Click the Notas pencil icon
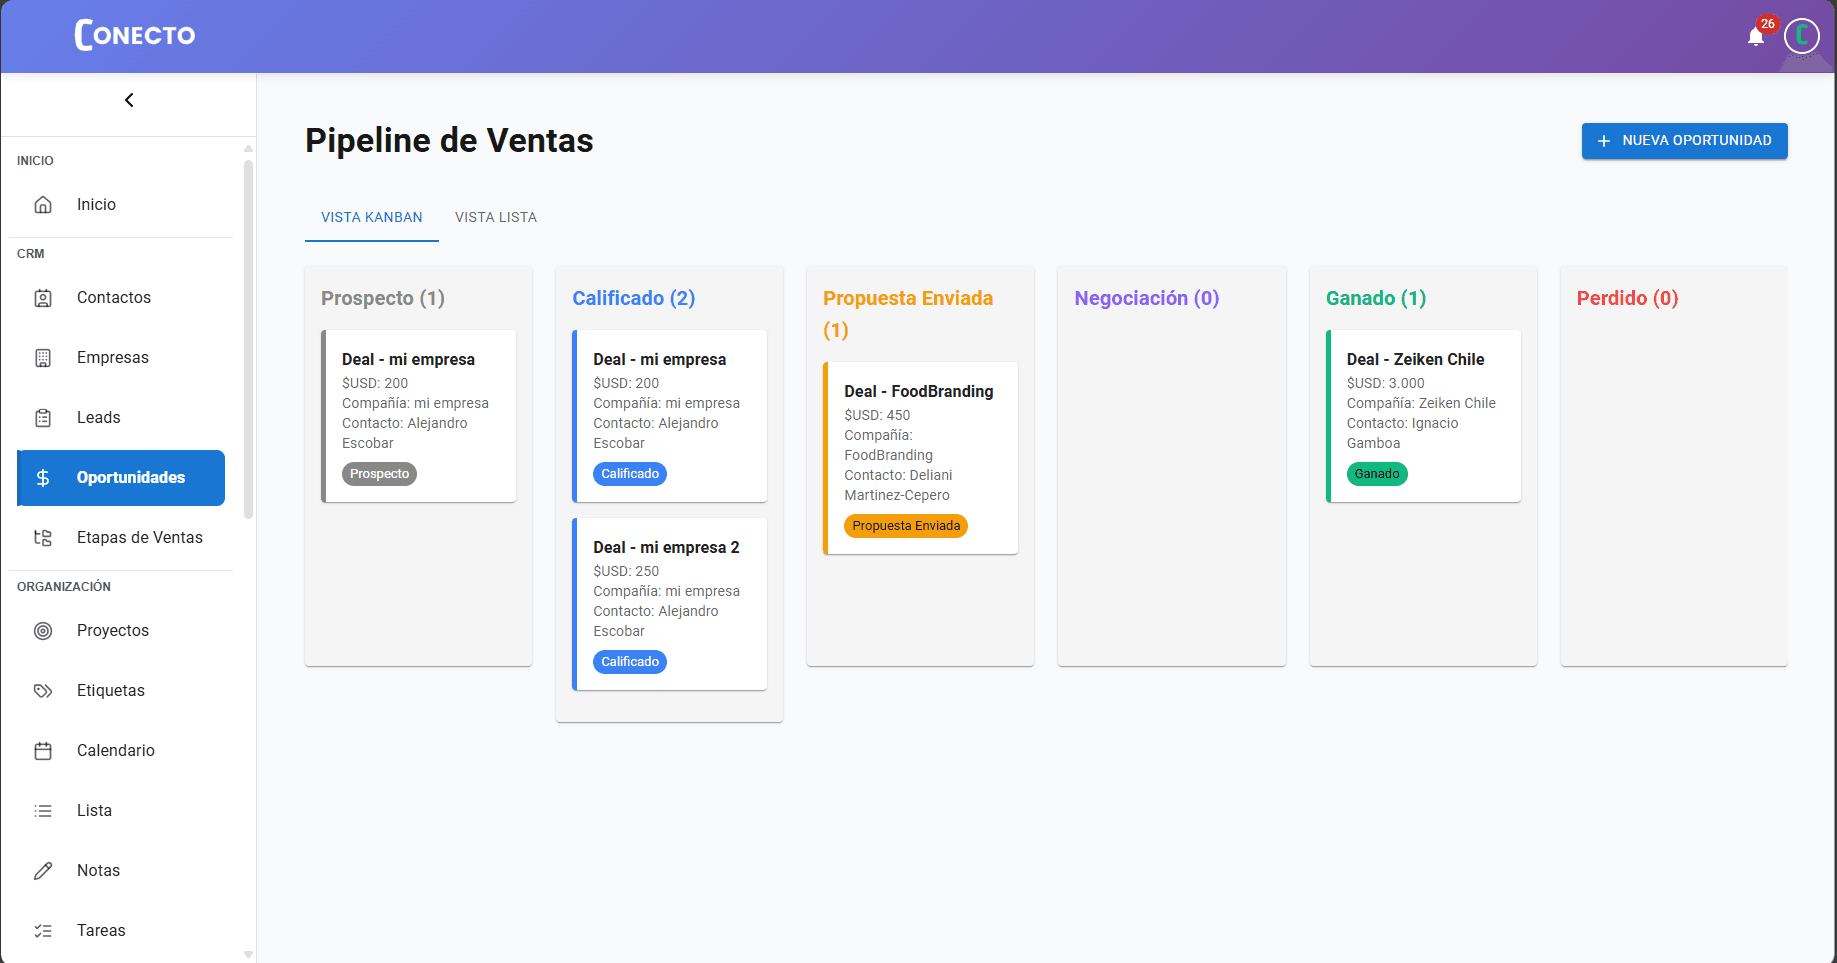The image size is (1837, 963). tap(43, 871)
